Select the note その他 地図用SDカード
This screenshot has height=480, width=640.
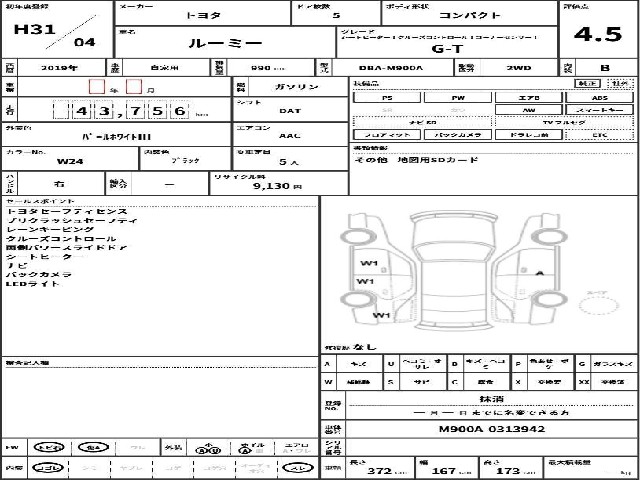coord(416,160)
